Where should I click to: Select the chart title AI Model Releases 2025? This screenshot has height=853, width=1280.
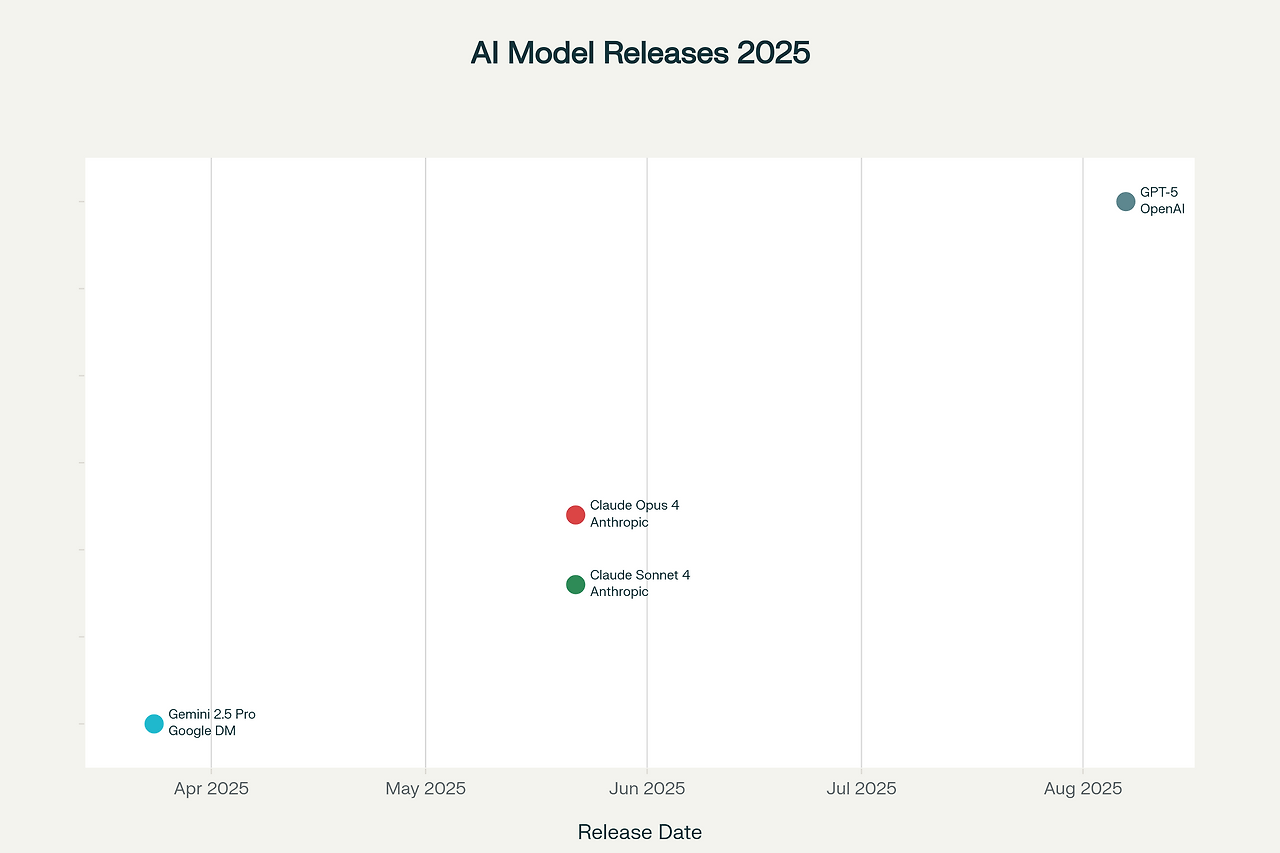click(x=640, y=53)
